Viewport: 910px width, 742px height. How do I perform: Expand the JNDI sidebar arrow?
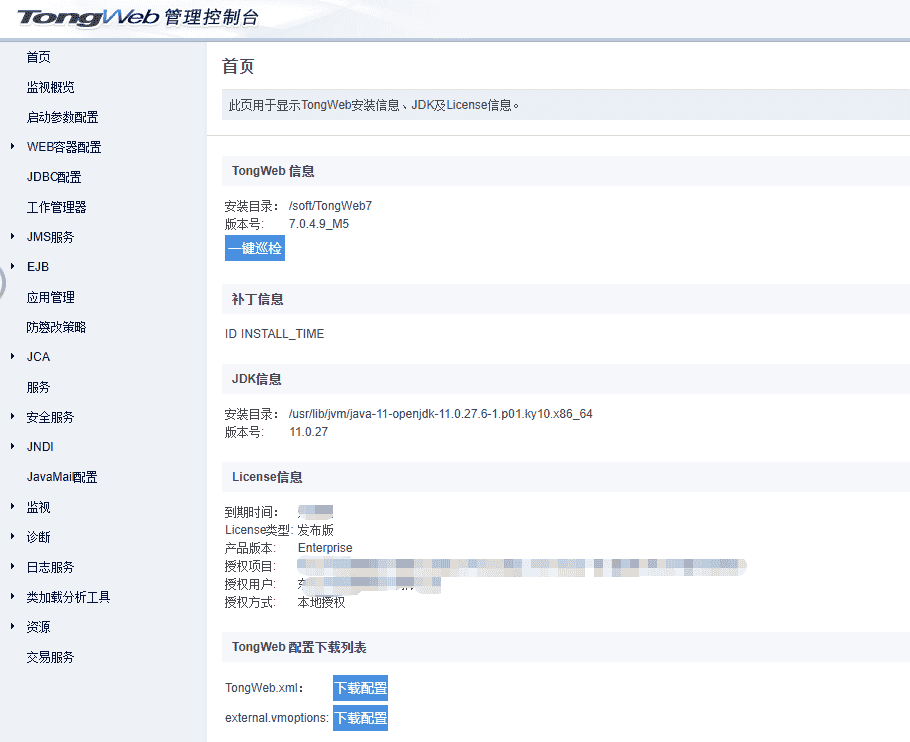[12, 447]
